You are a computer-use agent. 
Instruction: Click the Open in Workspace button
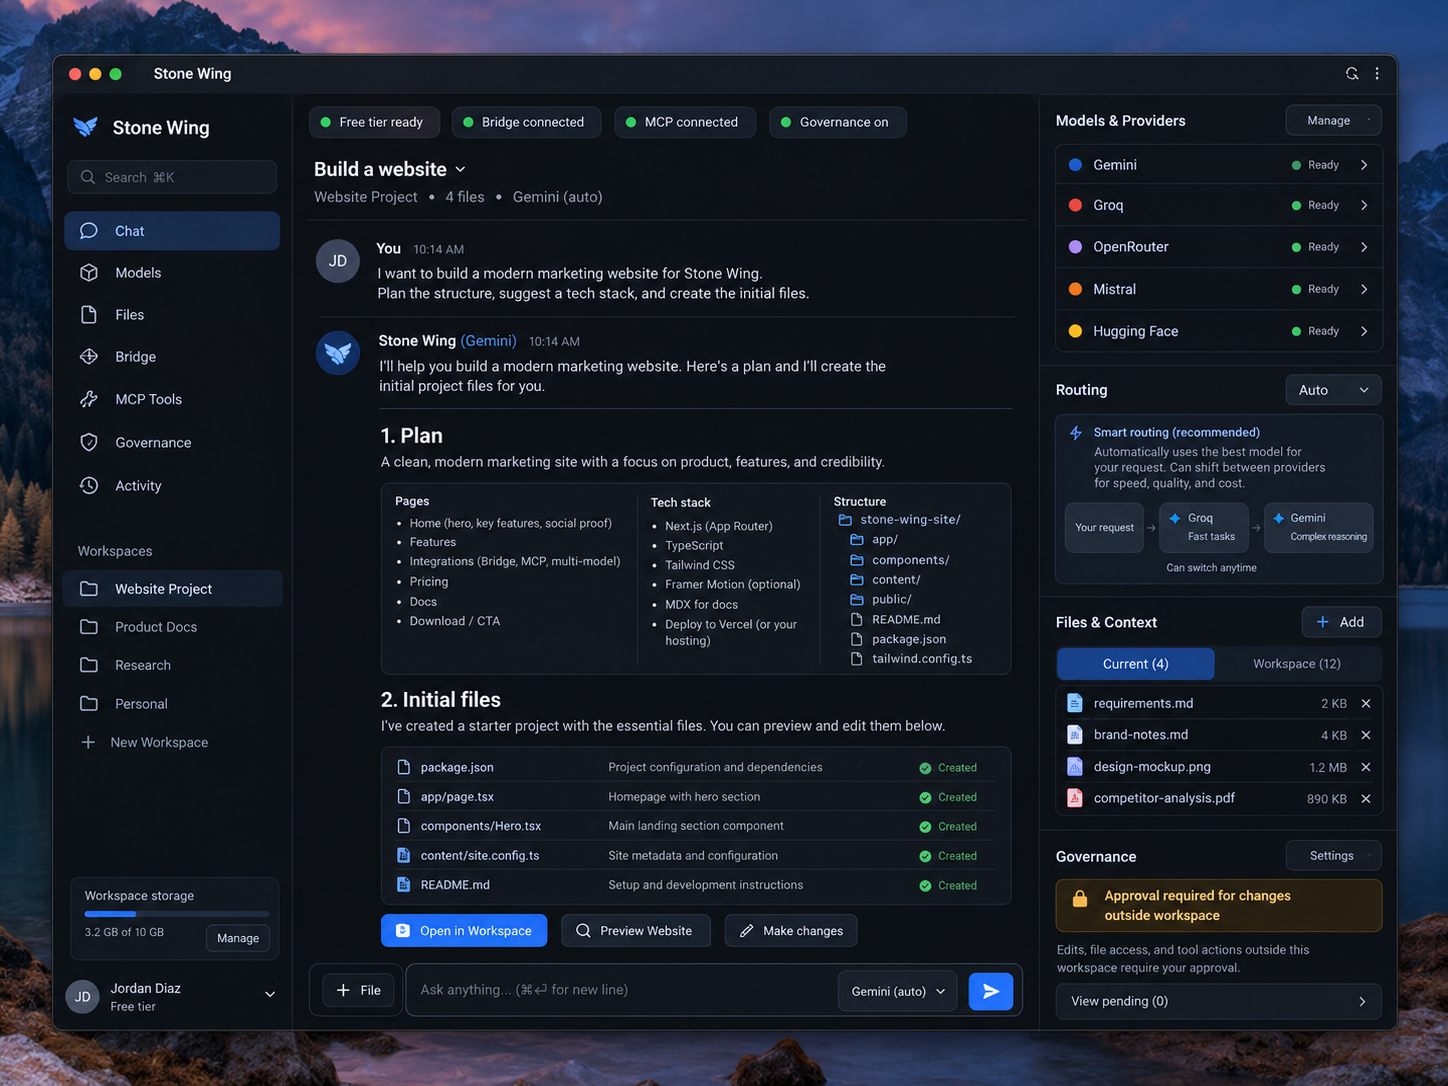point(464,931)
